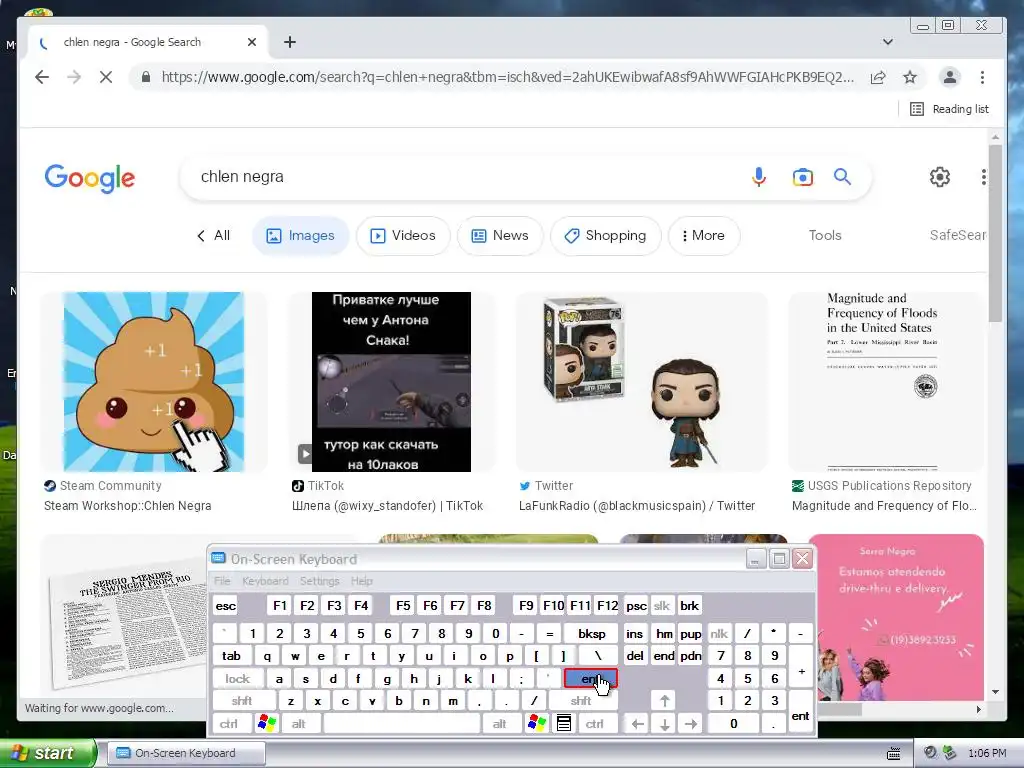Open the Steam Community poop emoji thumbnail
The width and height of the screenshot is (1024, 768).
(153, 382)
